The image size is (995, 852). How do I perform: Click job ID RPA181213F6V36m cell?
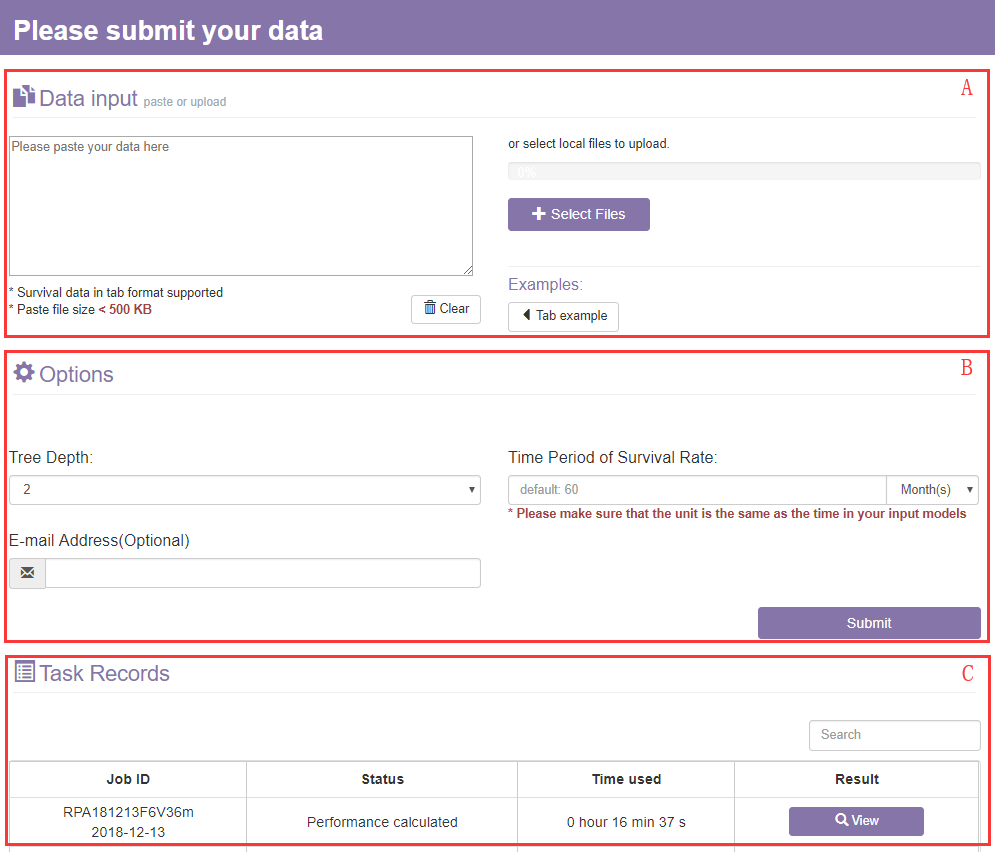click(x=128, y=812)
